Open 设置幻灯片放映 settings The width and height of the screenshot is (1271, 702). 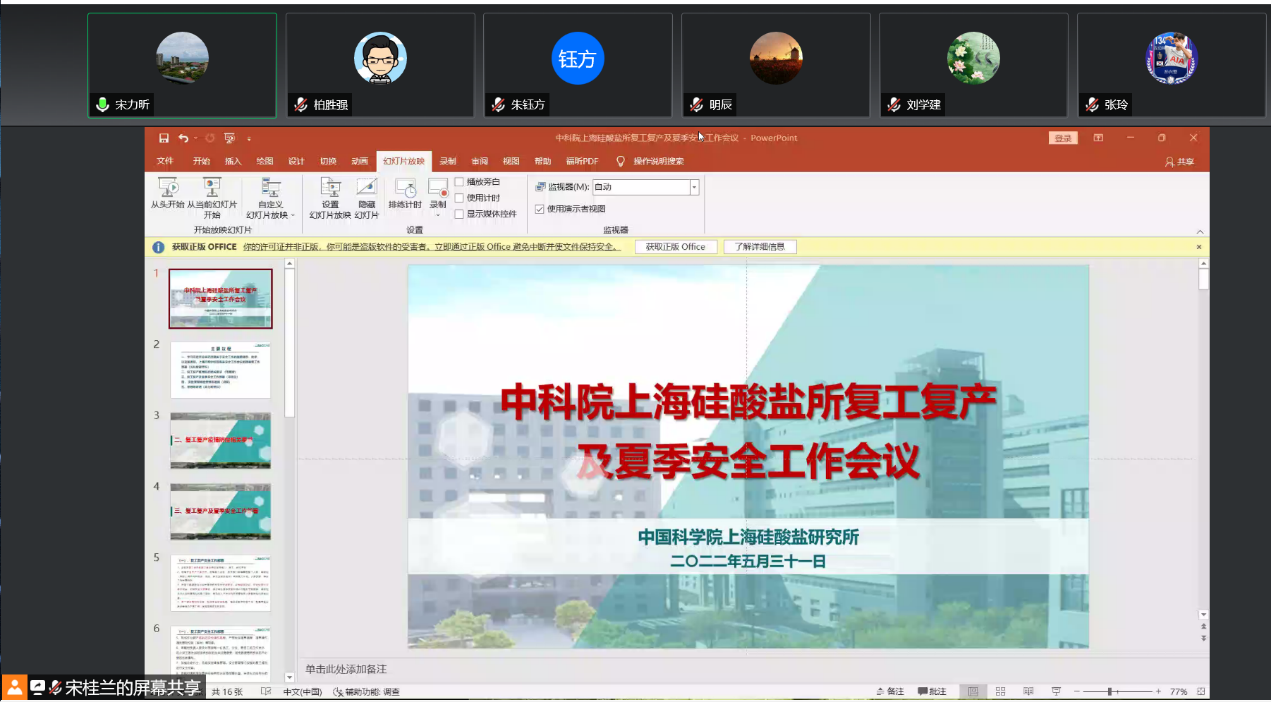tap(330, 188)
